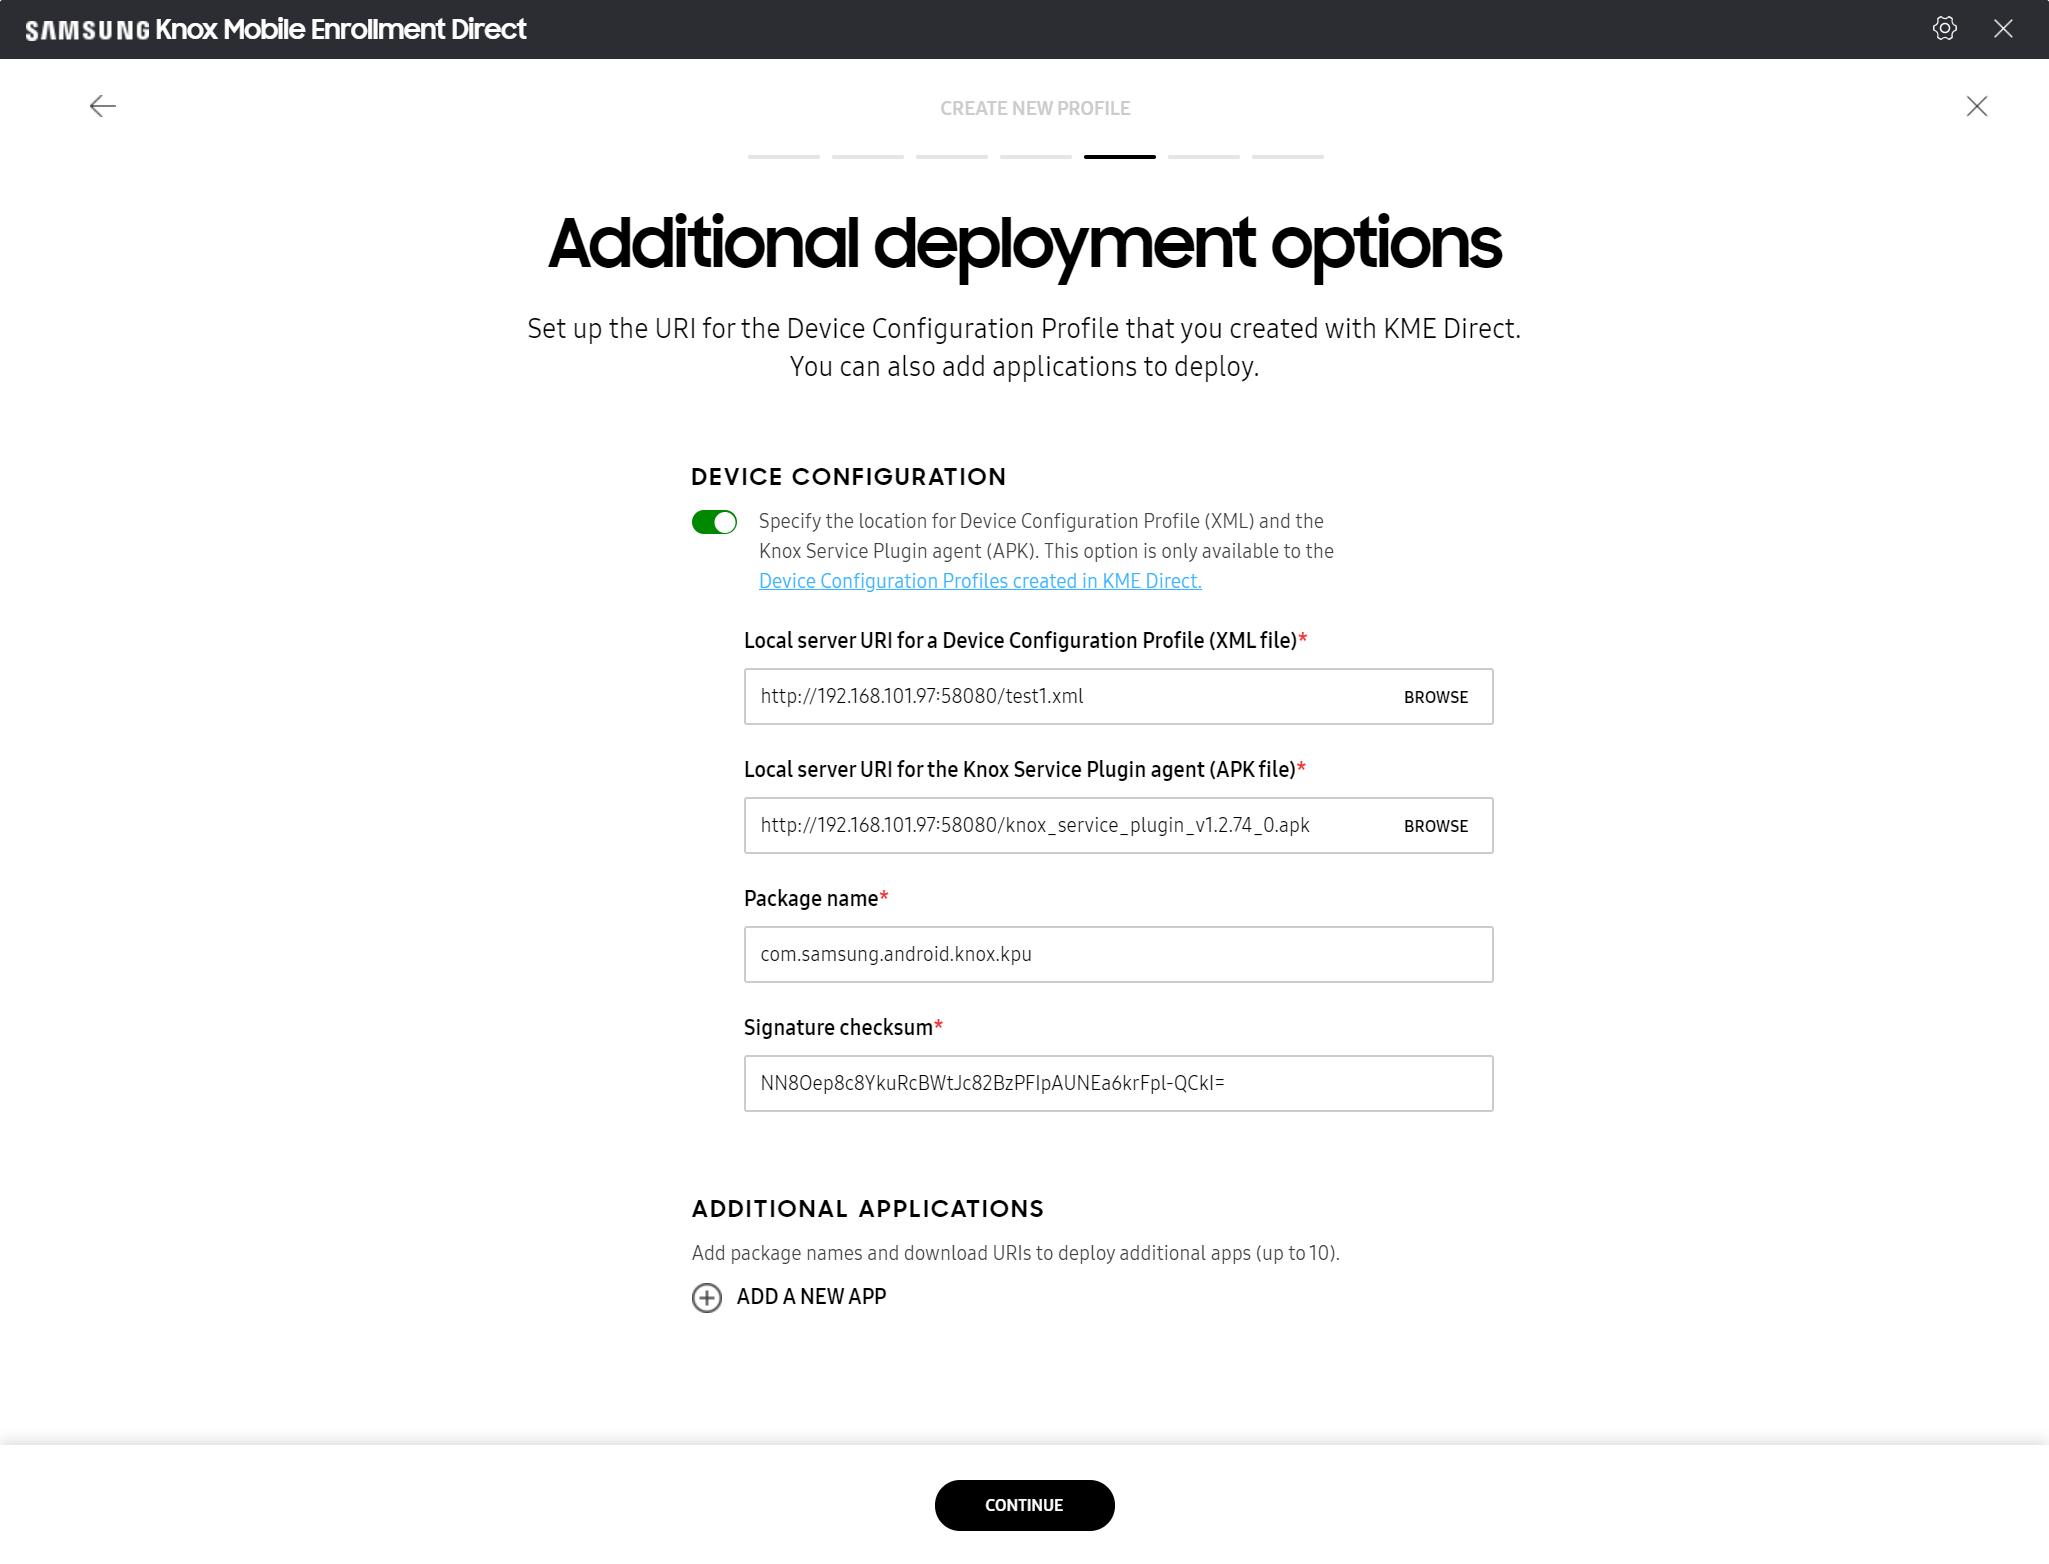Focus the Package name field
The width and height of the screenshot is (2049, 1564).
pos(1118,954)
